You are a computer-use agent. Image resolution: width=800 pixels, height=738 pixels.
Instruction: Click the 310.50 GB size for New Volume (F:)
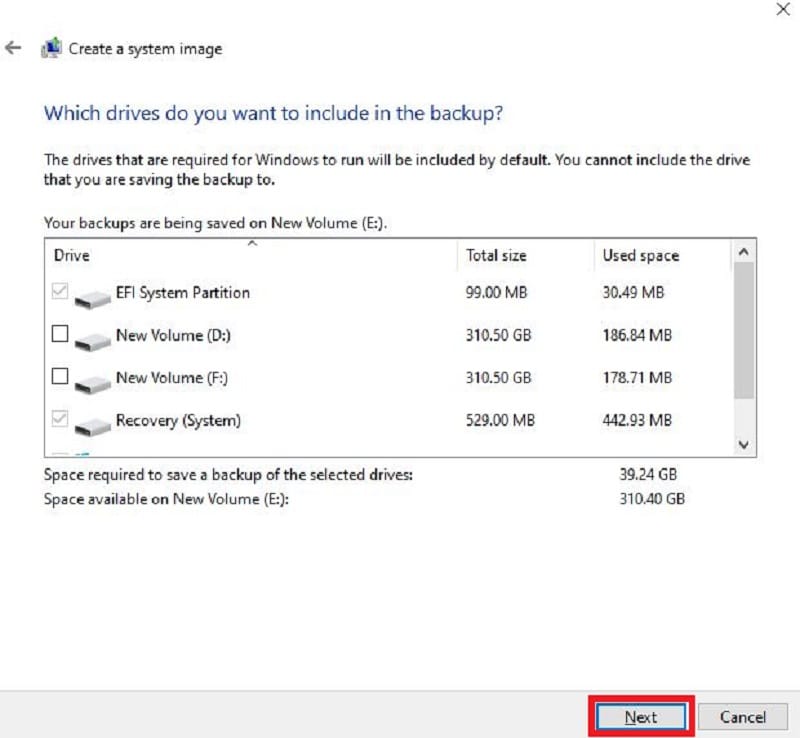click(498, 378)
